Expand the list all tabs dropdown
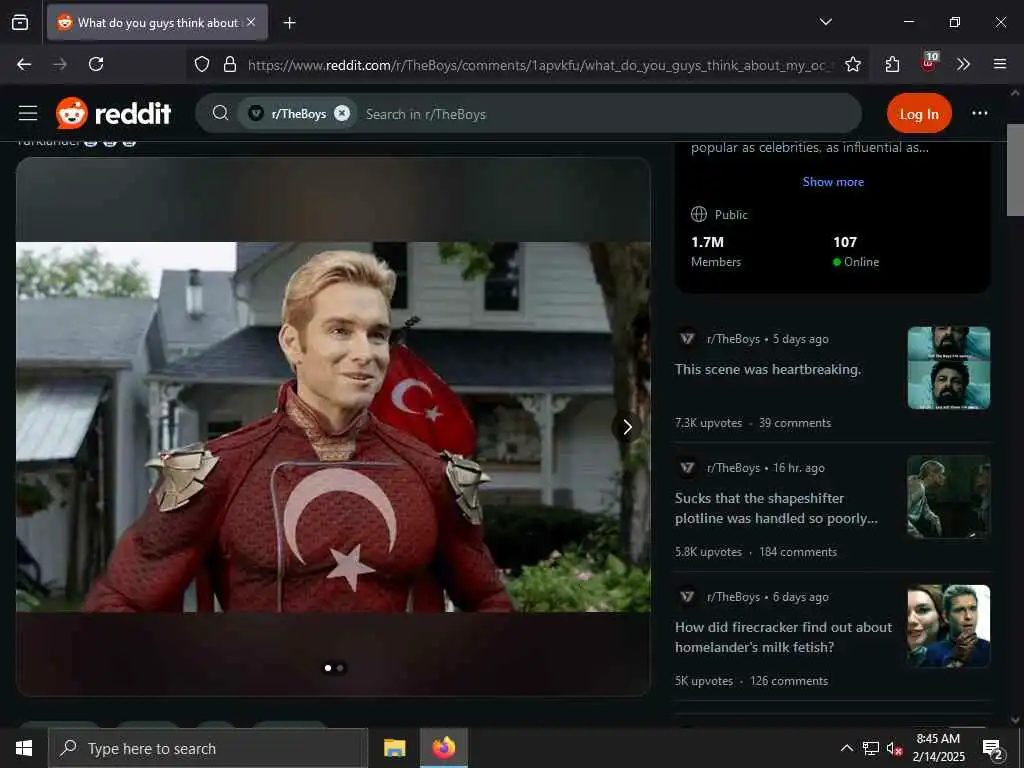 click(x=825, y=22)
